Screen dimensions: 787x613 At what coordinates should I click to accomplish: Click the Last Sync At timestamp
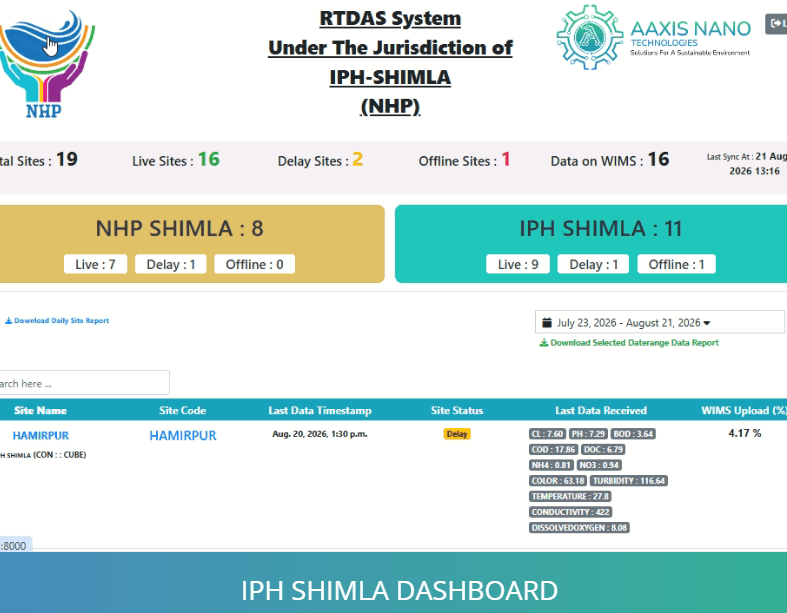pyautogui.click(x=747, y=164)
